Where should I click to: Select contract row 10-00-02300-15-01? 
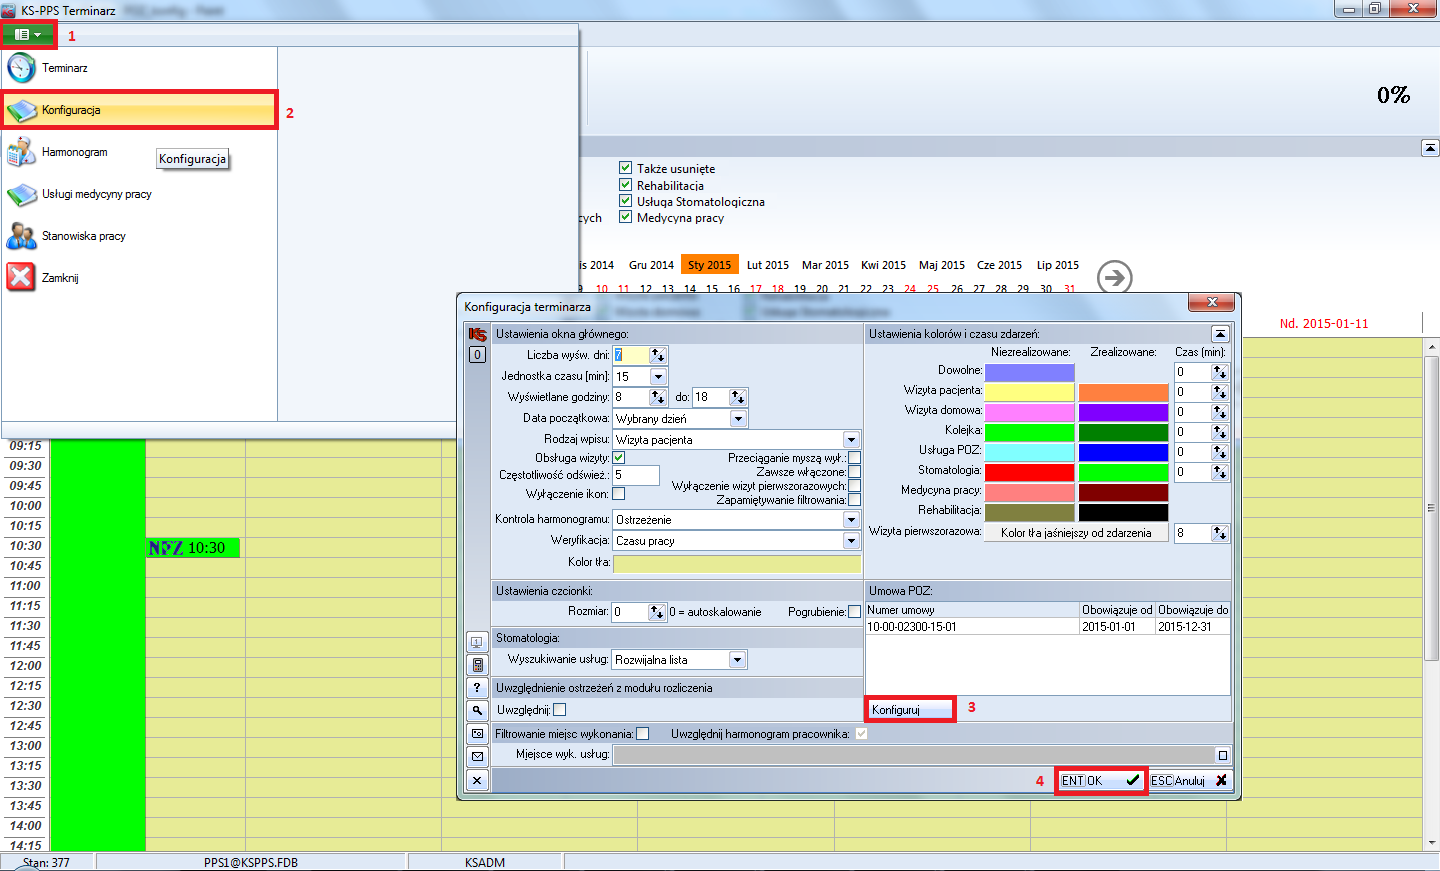click(1047, 627)
